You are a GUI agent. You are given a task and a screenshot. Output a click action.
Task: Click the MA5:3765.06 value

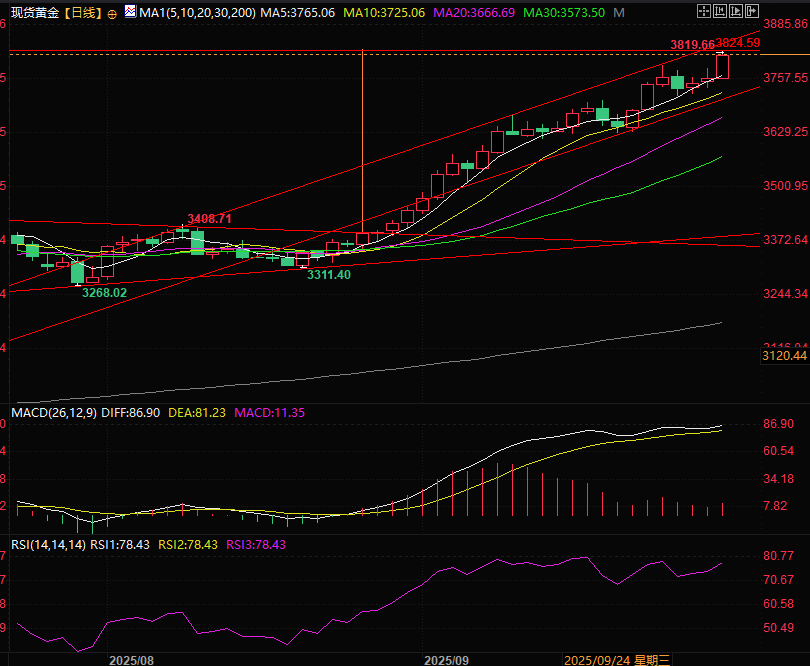298,13
